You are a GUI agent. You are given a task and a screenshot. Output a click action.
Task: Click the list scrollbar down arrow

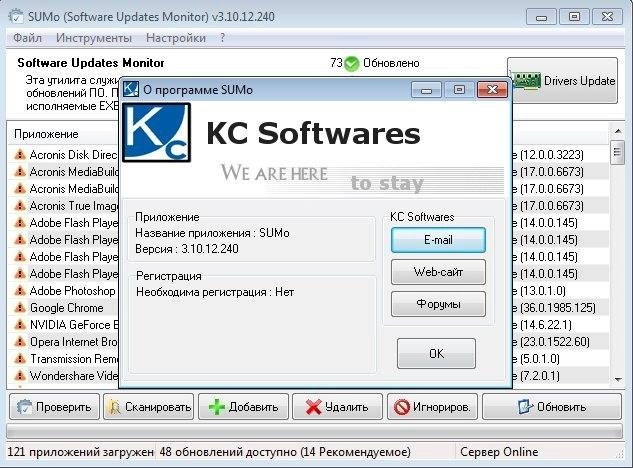(x=618, y=379)
